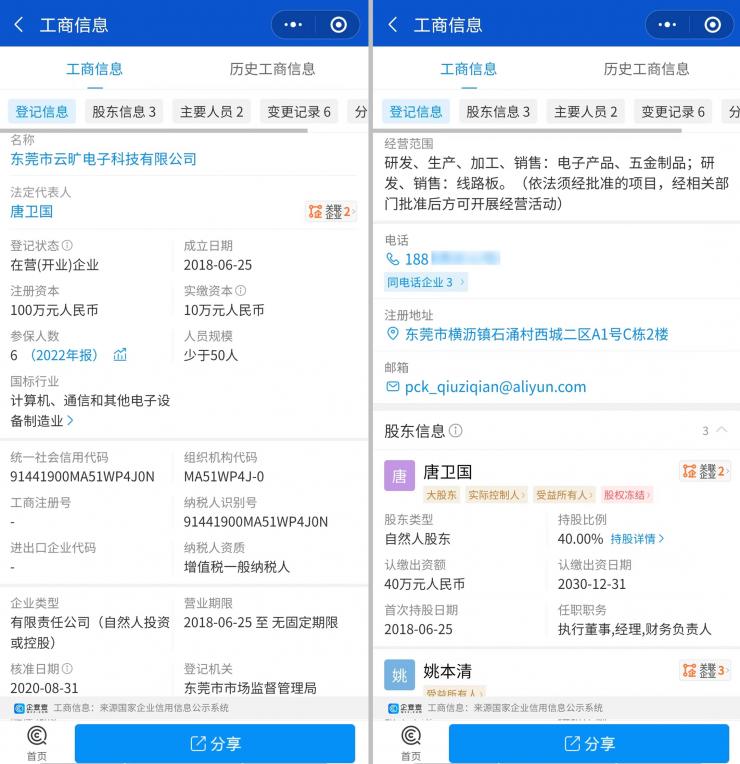Open 持股详情 shareholding details link
The height and width of the screenshot is (764, 740).
[637, 538]
